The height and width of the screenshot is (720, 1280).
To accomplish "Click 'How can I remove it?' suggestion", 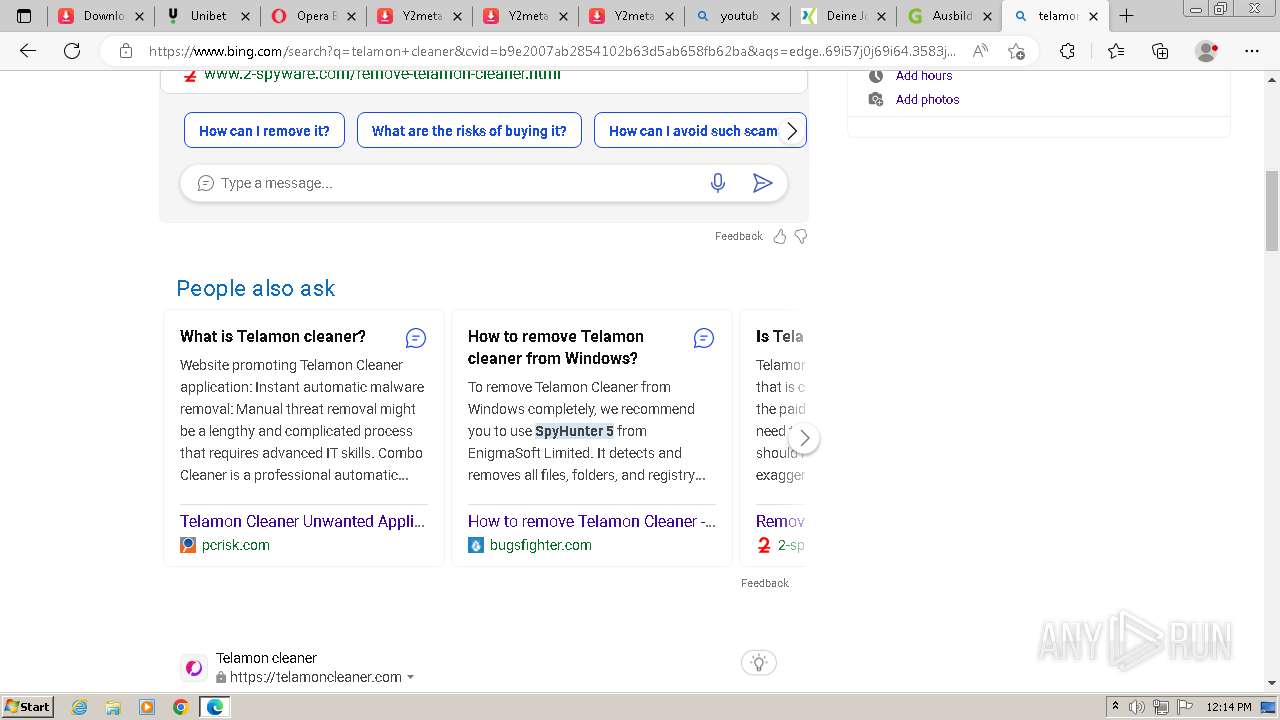I will point(264,131).
